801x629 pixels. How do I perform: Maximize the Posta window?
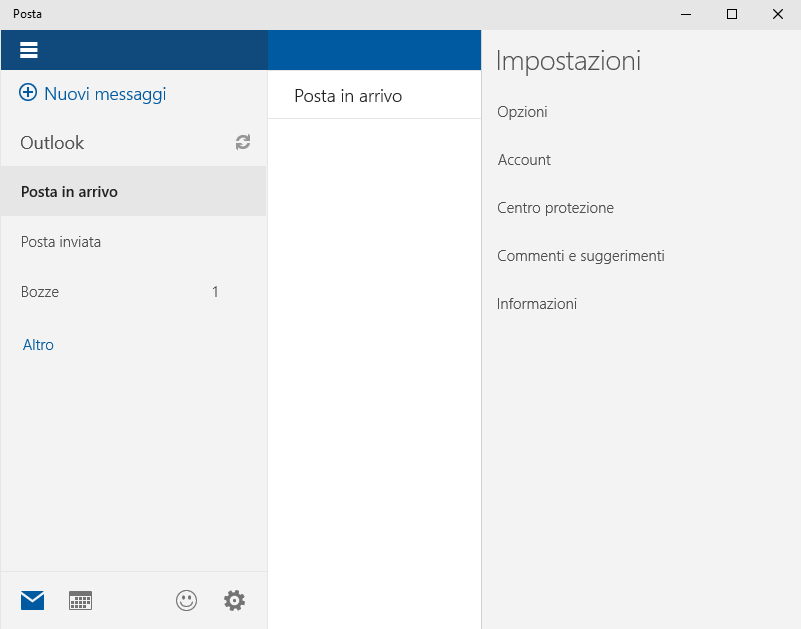pyautogui.click(x=732, y=14)
